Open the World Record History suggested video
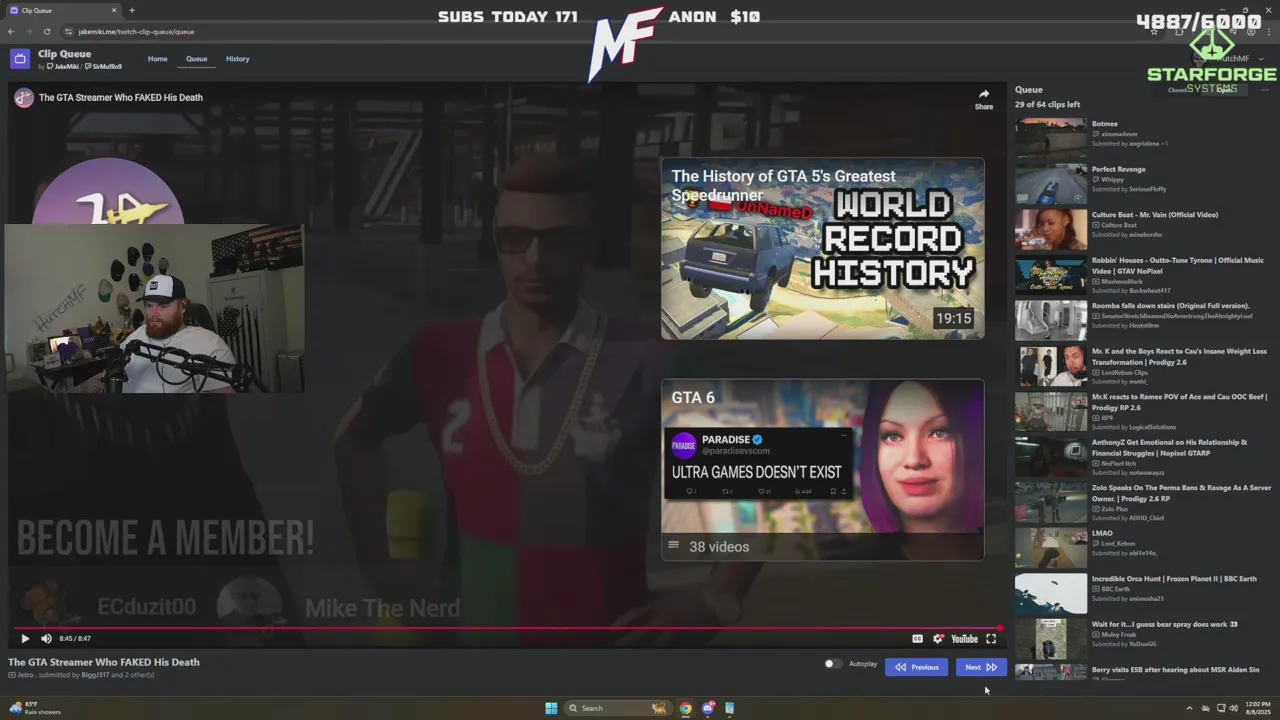This screenshot has width=1280, height=720. pos(822,248)
